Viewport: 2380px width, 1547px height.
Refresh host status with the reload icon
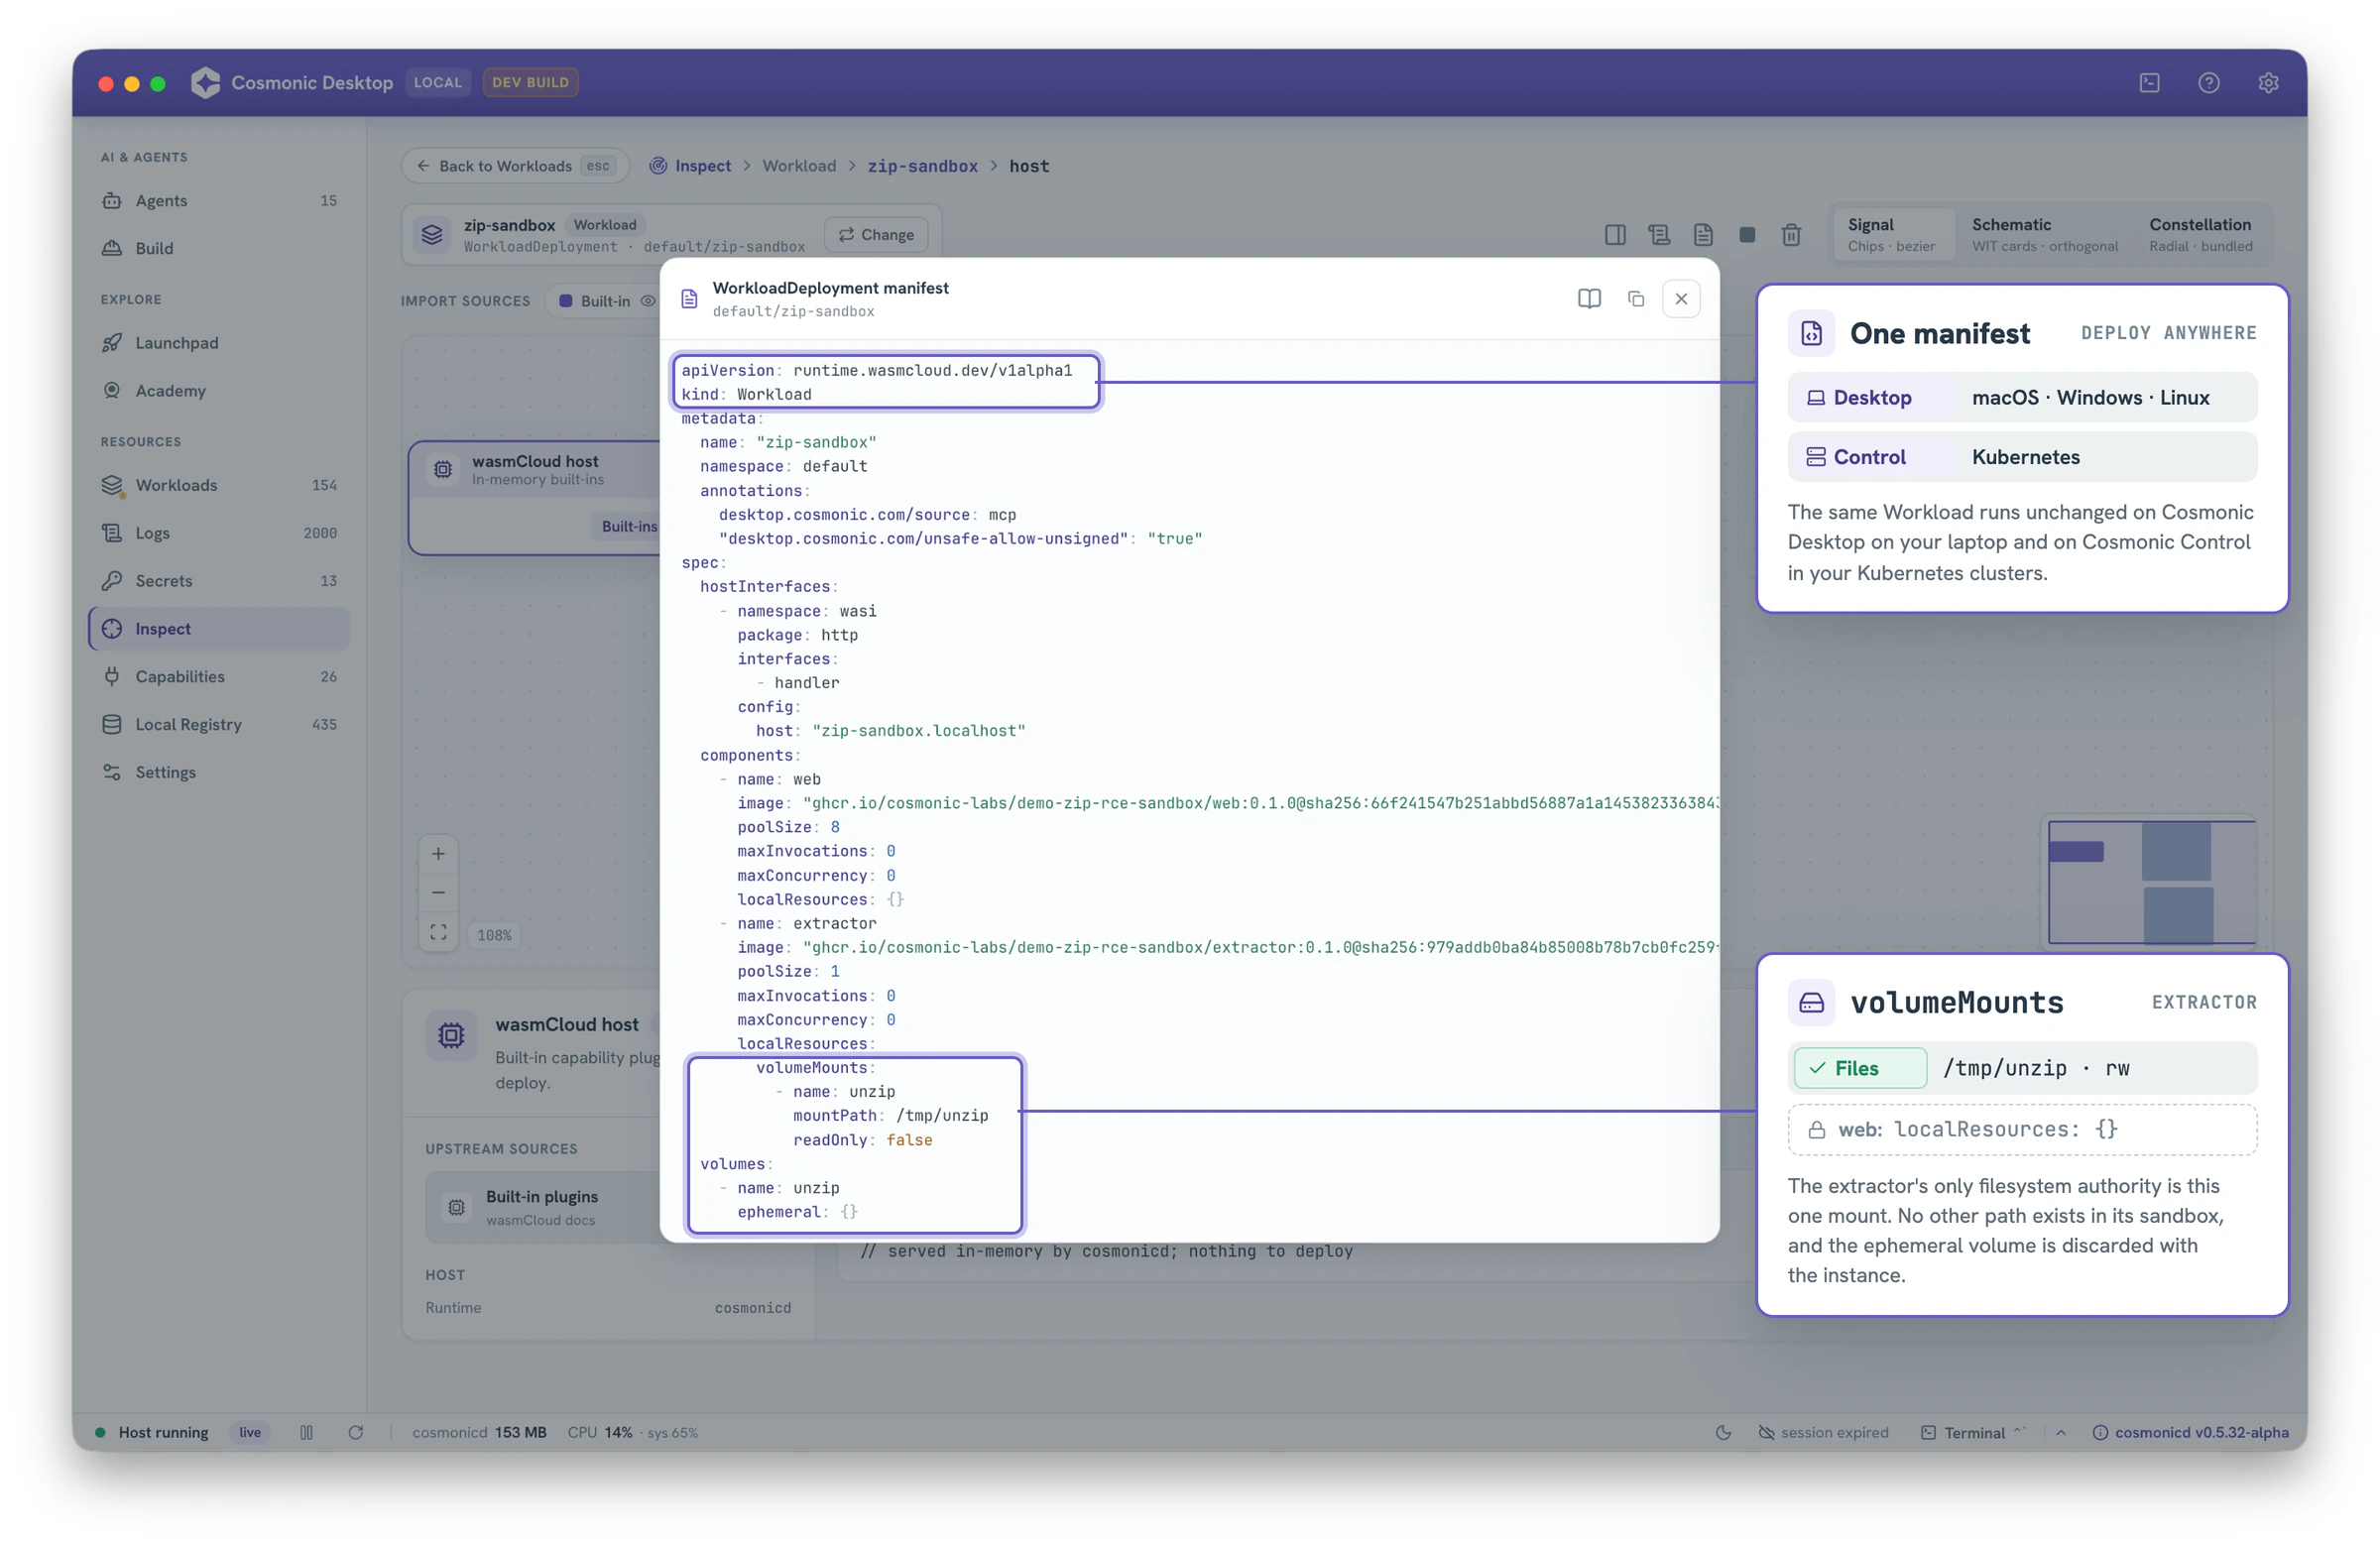(x=355, y=1432)
